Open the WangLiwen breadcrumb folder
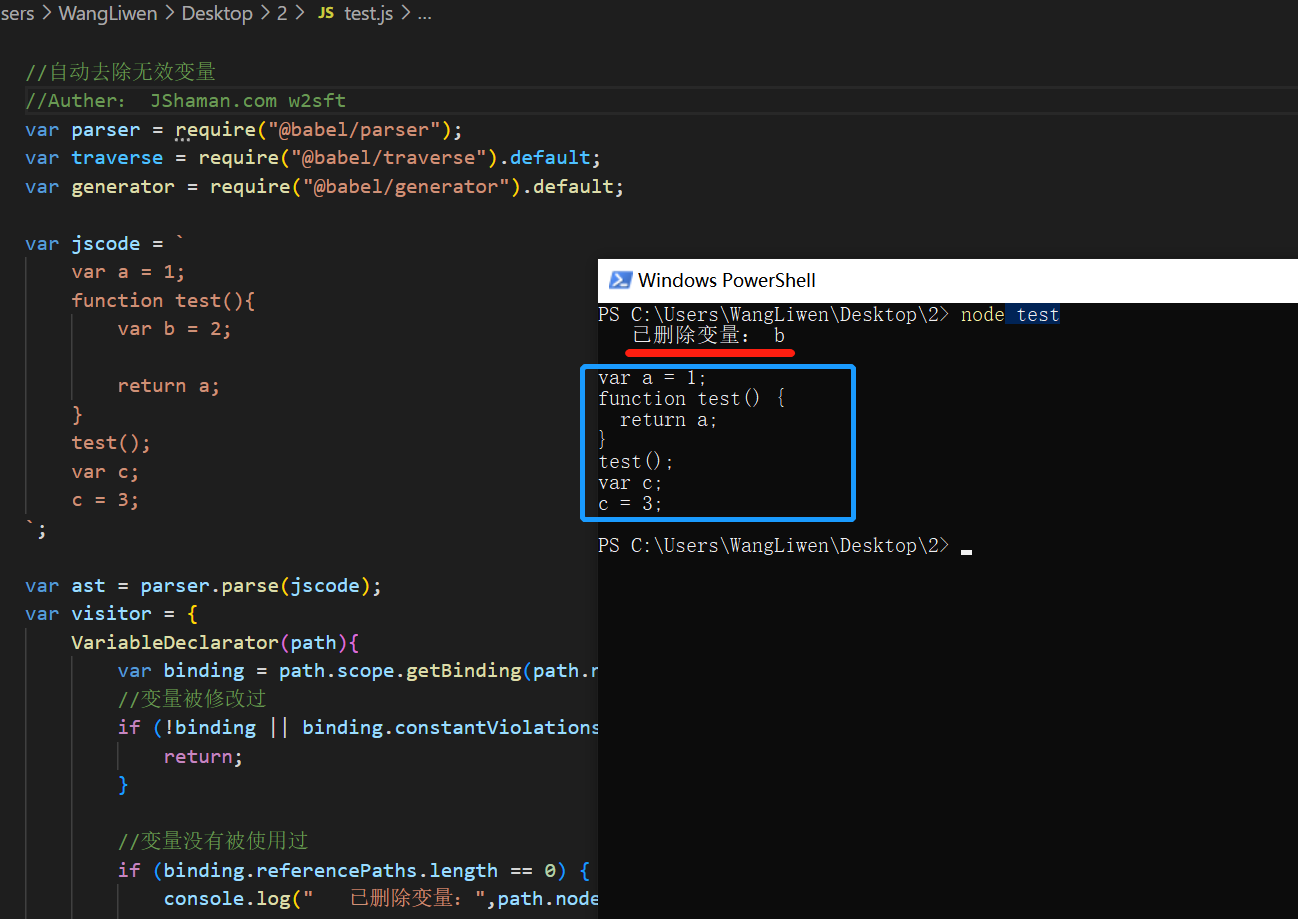This screenshot has height=919, width=1298. 108,15
